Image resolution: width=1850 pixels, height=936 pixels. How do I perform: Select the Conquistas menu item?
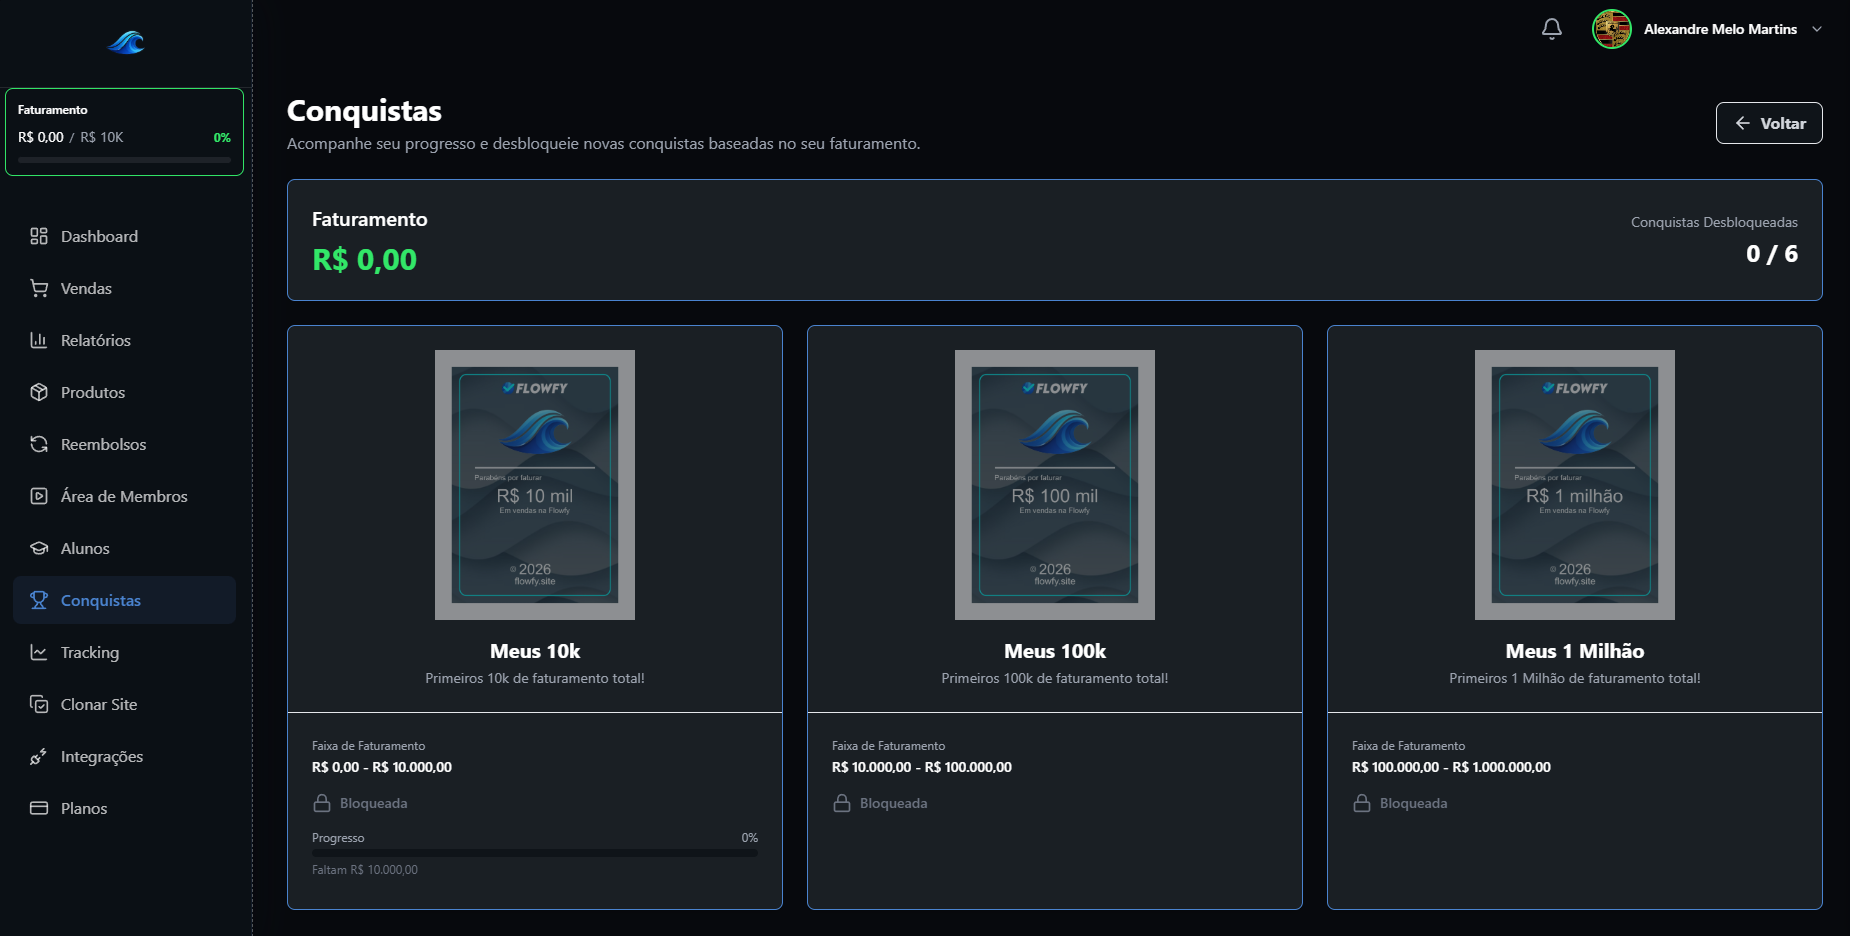[x=125, y=600]
